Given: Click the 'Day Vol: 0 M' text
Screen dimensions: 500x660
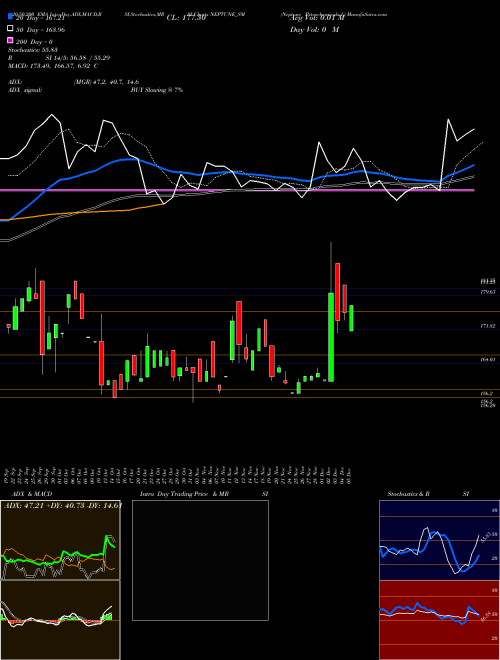Looking at the screenshot, I should 314,30.
